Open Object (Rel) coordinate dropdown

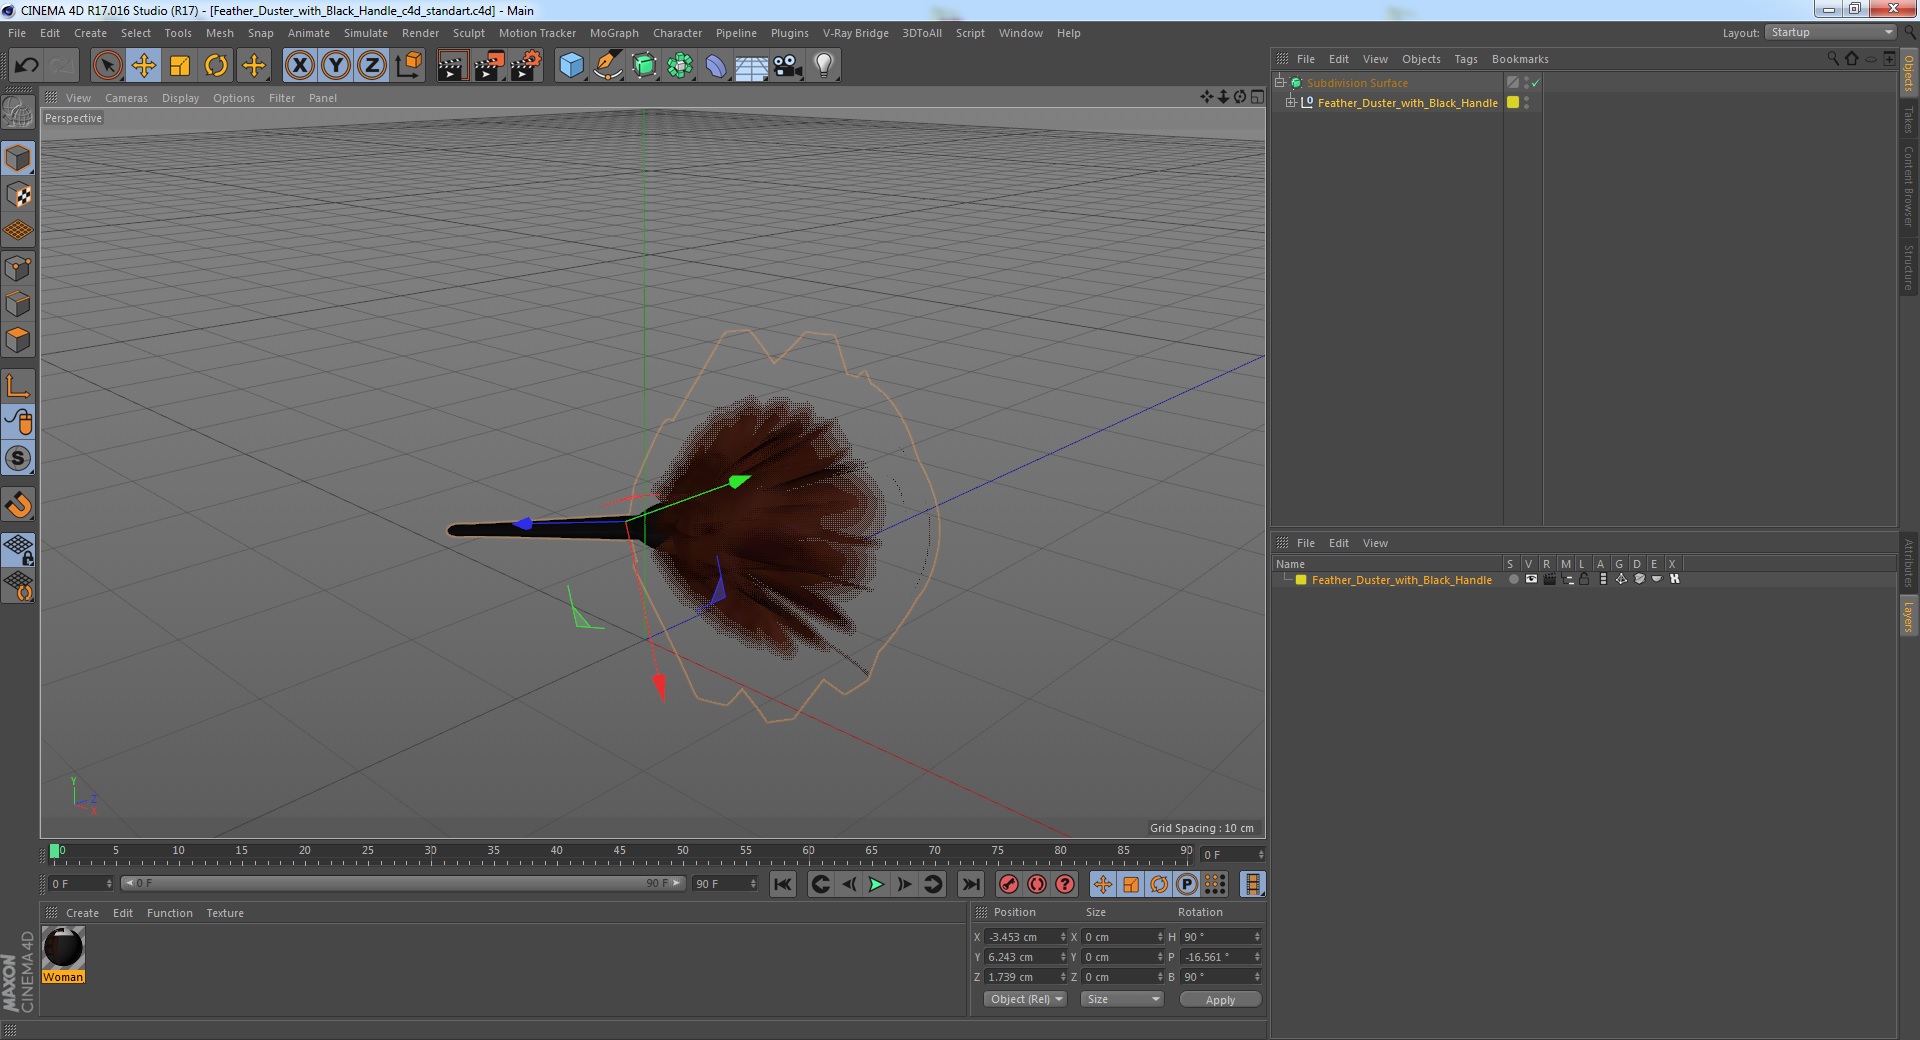coord(1026,999)
